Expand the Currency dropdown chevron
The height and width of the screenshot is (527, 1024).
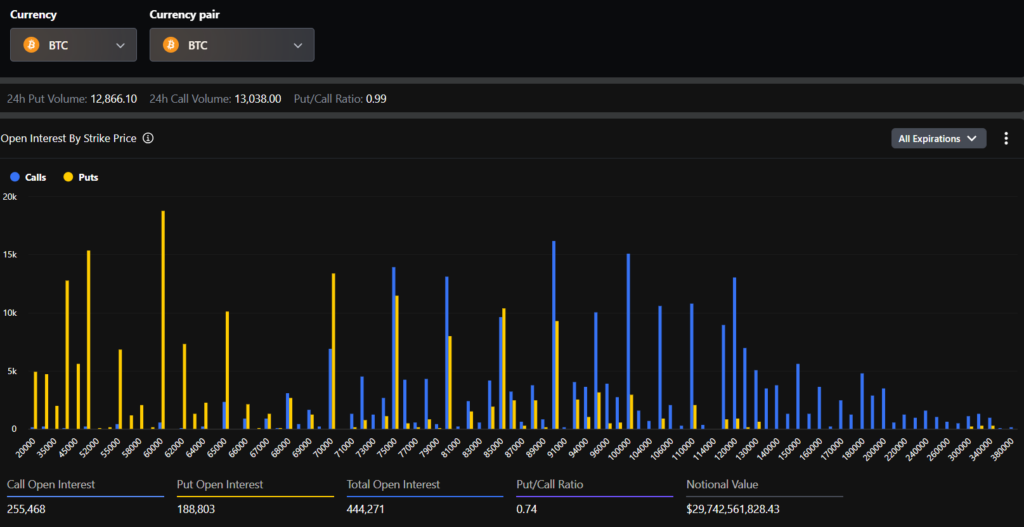(x=120, y=45)
